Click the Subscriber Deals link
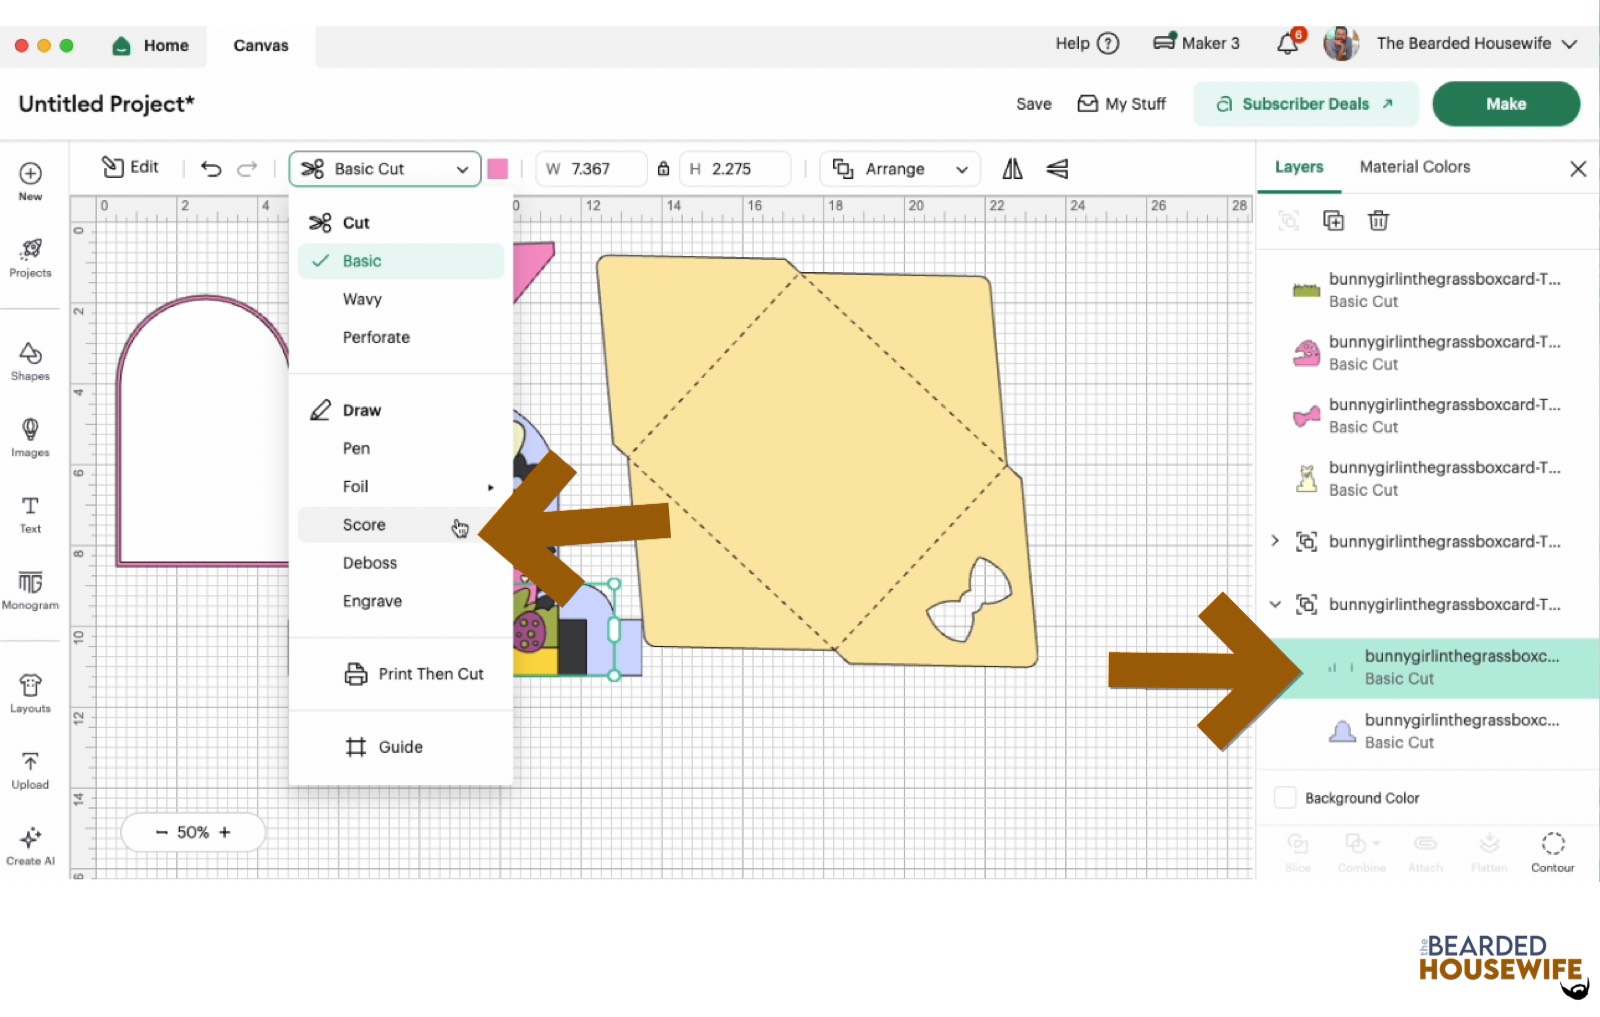 pyautogui.click(x=1305, y=104)
